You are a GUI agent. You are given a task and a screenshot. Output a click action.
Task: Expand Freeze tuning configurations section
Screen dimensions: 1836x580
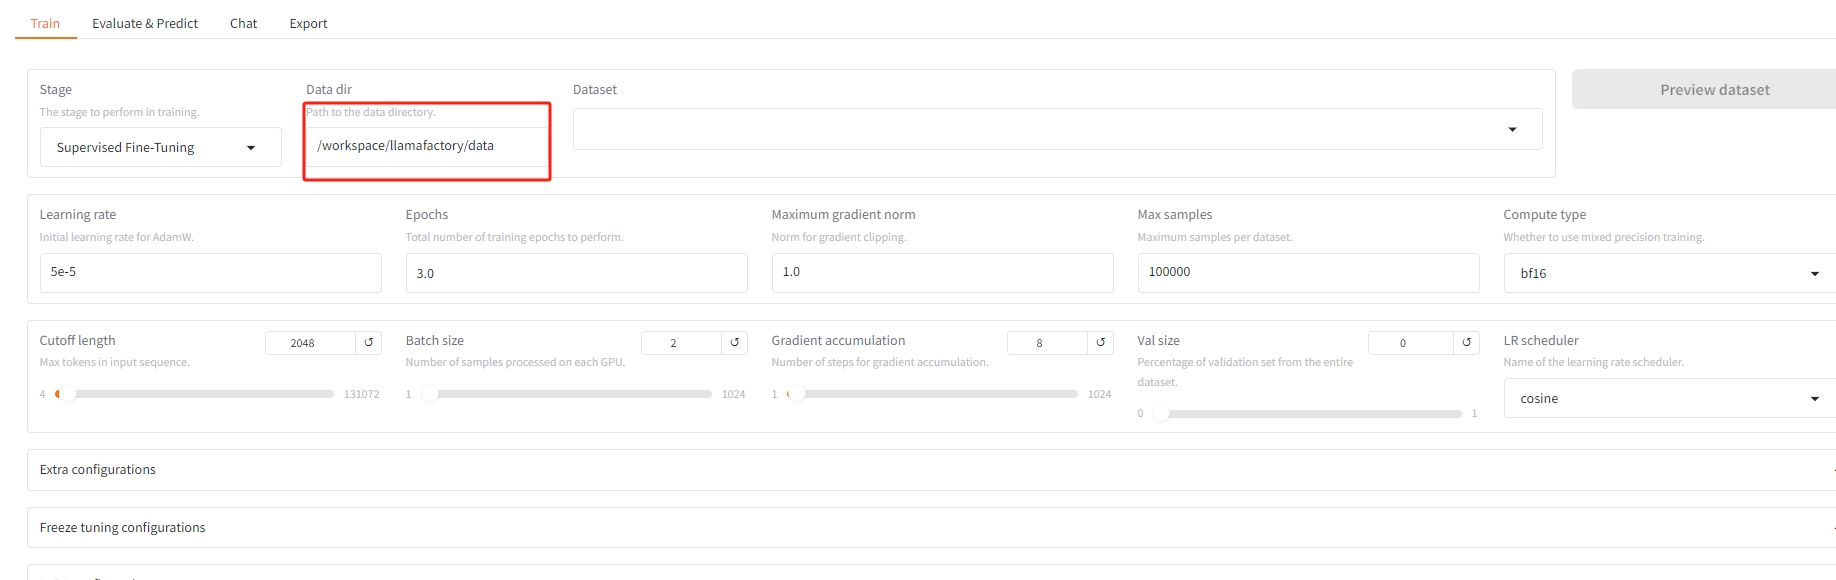[x=930, y=528]
